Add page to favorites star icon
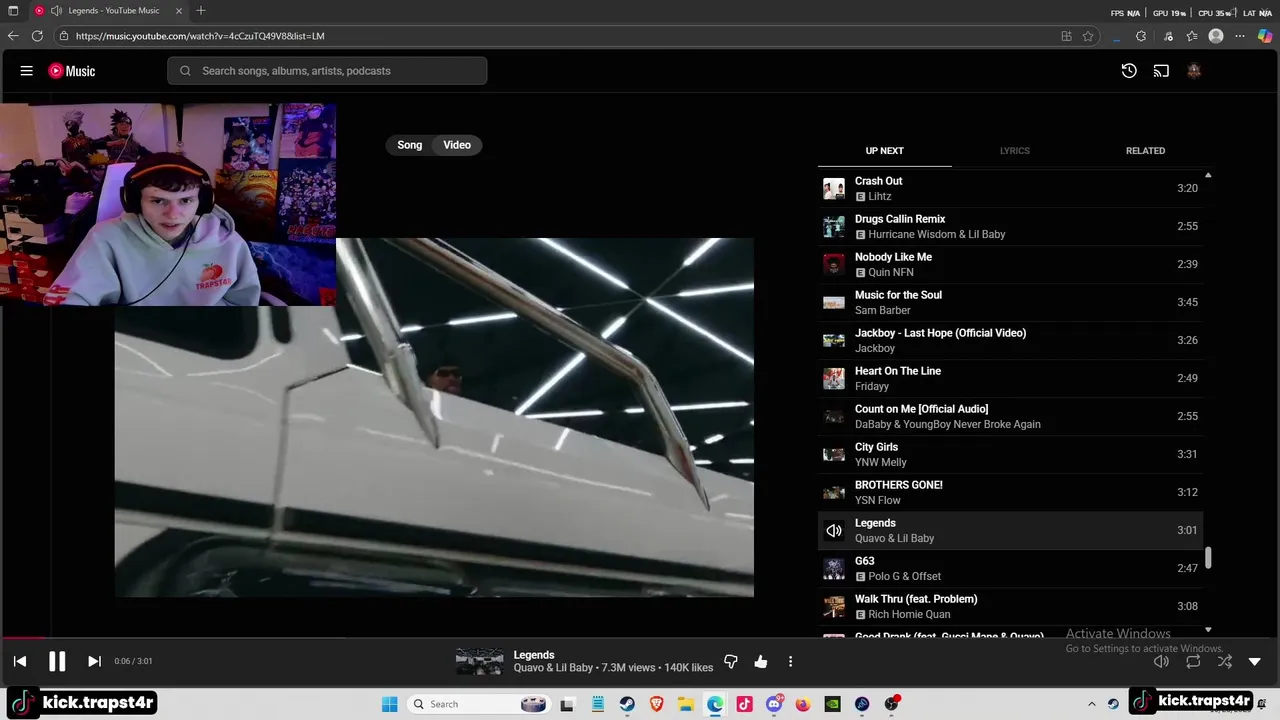Viewport: 1280px width, 720px height. tap(1088, 36)
